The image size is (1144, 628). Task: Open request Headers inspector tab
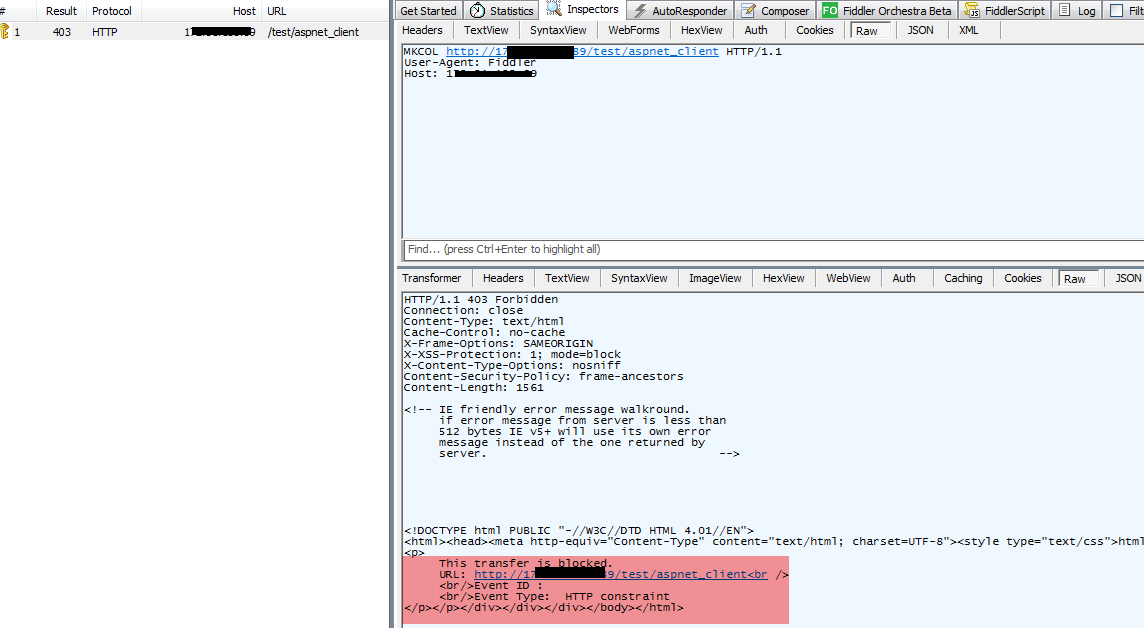tap(422, 30)
